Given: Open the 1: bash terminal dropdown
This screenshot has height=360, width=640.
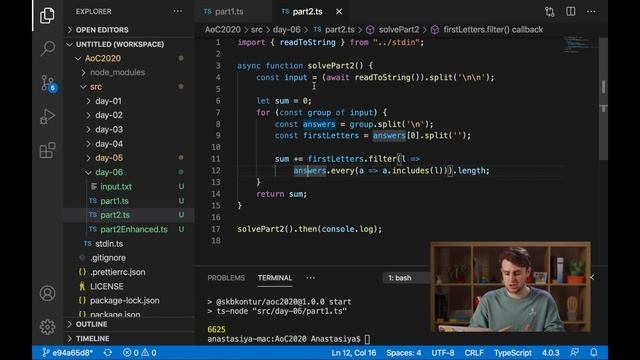Looking at the screenshot, I should (406, 278).
